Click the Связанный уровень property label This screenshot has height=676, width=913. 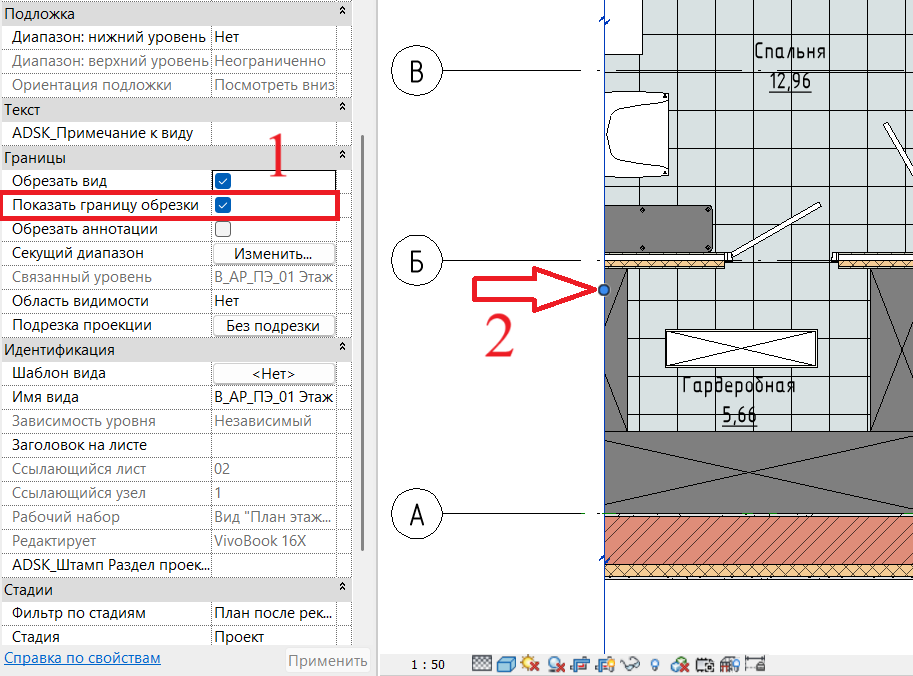82,277
